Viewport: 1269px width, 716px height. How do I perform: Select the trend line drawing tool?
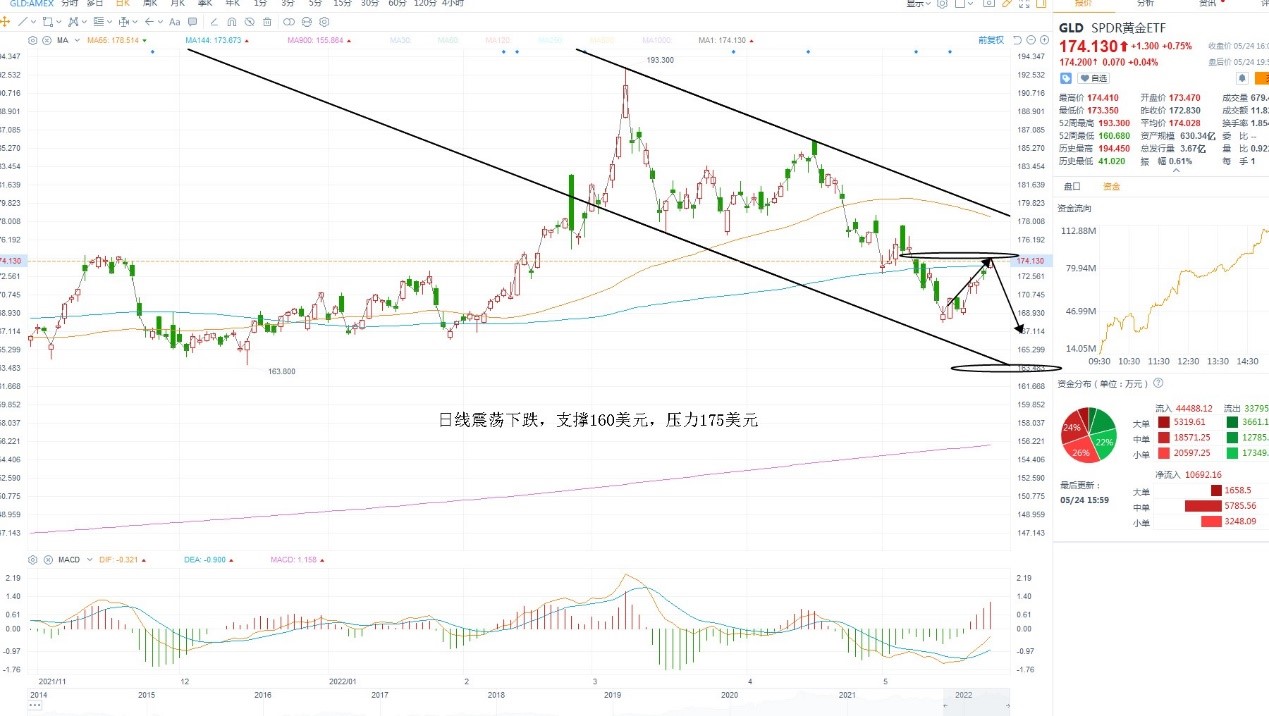[22, 22]
